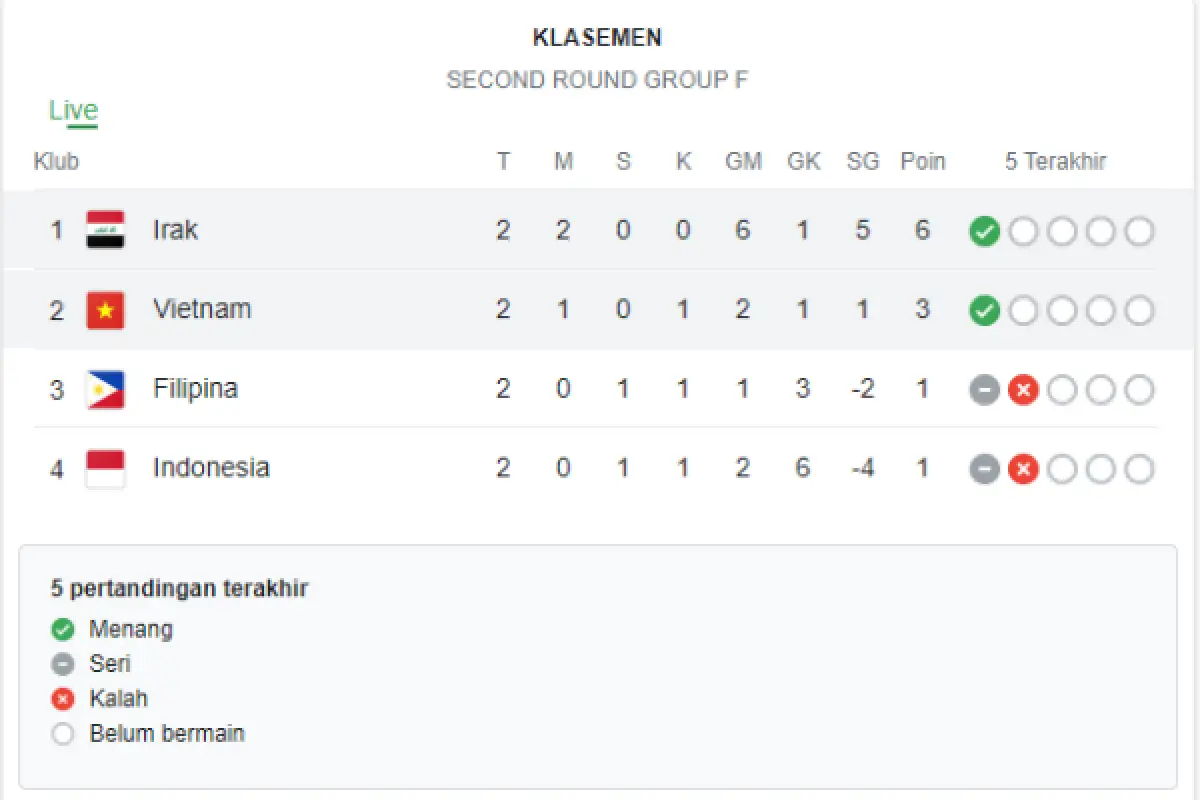Click Indonesia's last unplayed match circle
Image resolution: width=1200 pixels, height=800 pixels.
(x=1139, y=469)
